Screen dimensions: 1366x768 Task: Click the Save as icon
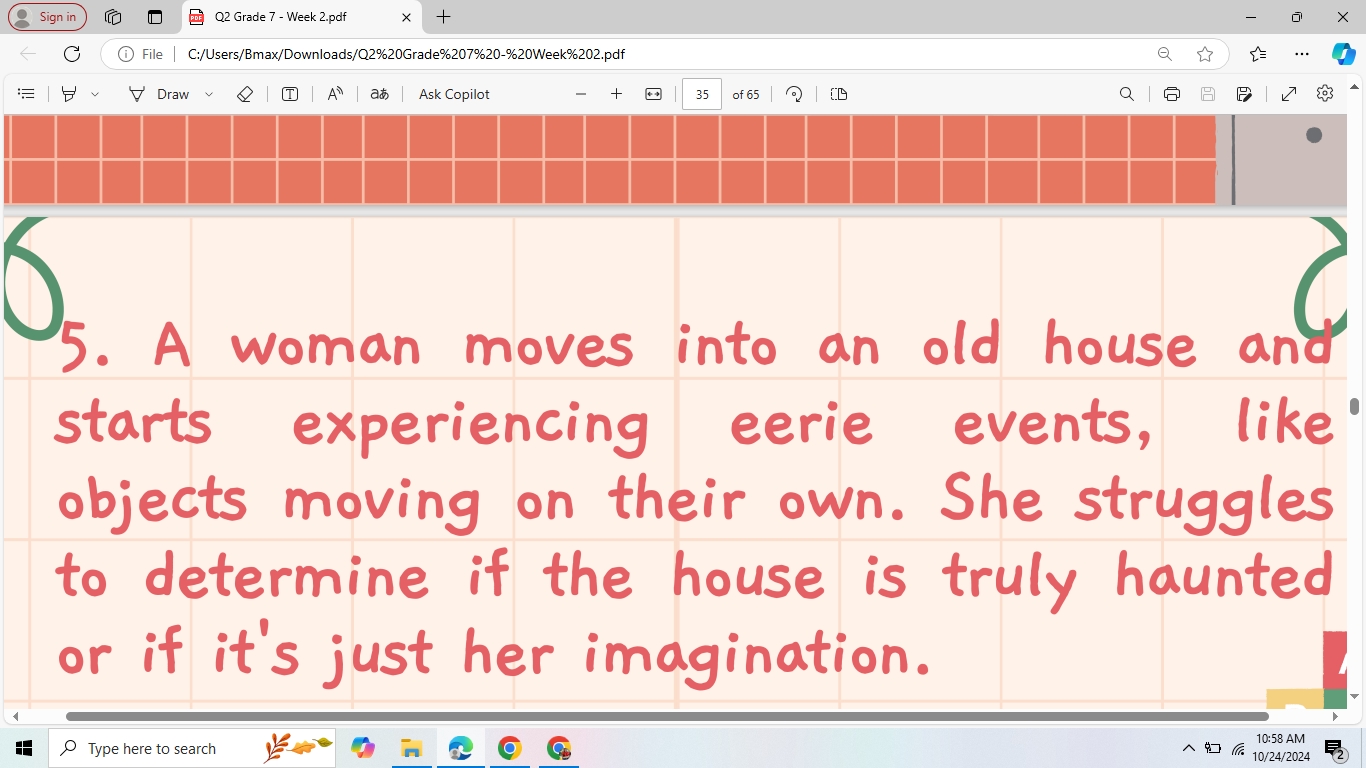pyautogui.click(x=1244, y=94)
